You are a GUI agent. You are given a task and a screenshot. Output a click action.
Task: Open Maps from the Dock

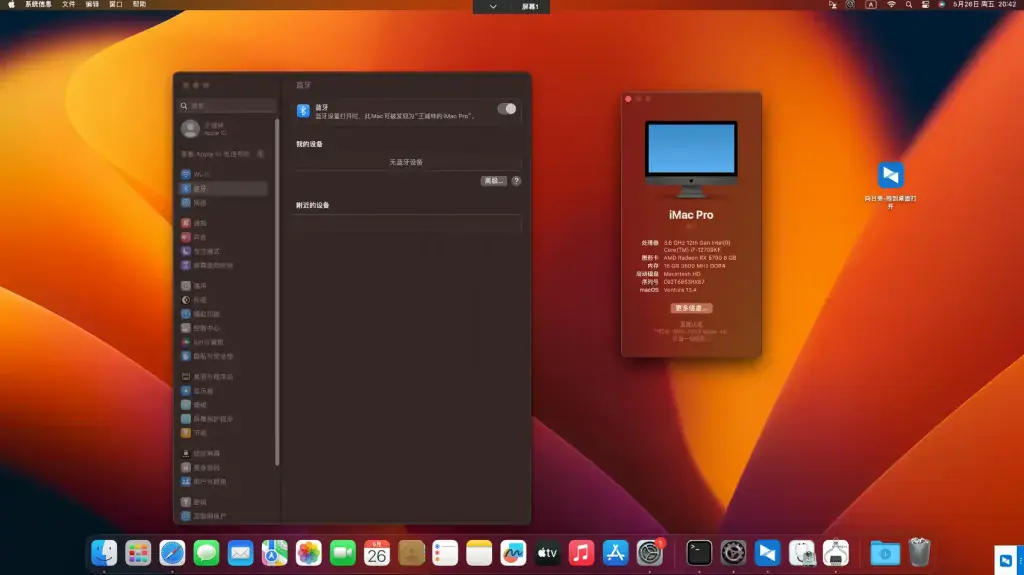coord(274,553)
